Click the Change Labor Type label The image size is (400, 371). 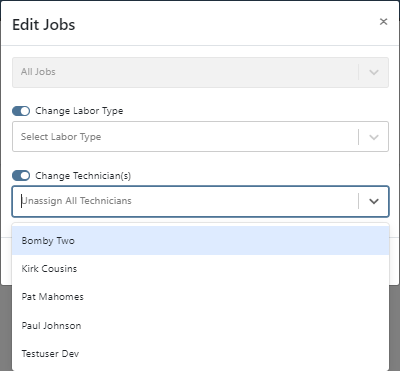pyautogui.click(x=79, y=111)
